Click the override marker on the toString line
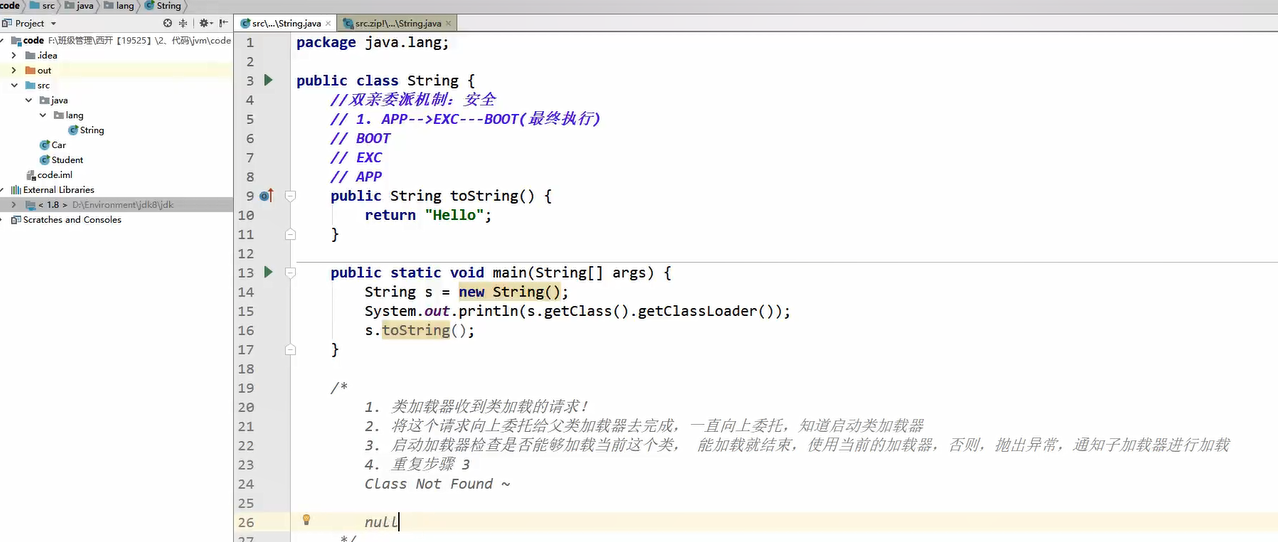The height and width of the screenshot is (542, 1278). (x=266, y=196)
